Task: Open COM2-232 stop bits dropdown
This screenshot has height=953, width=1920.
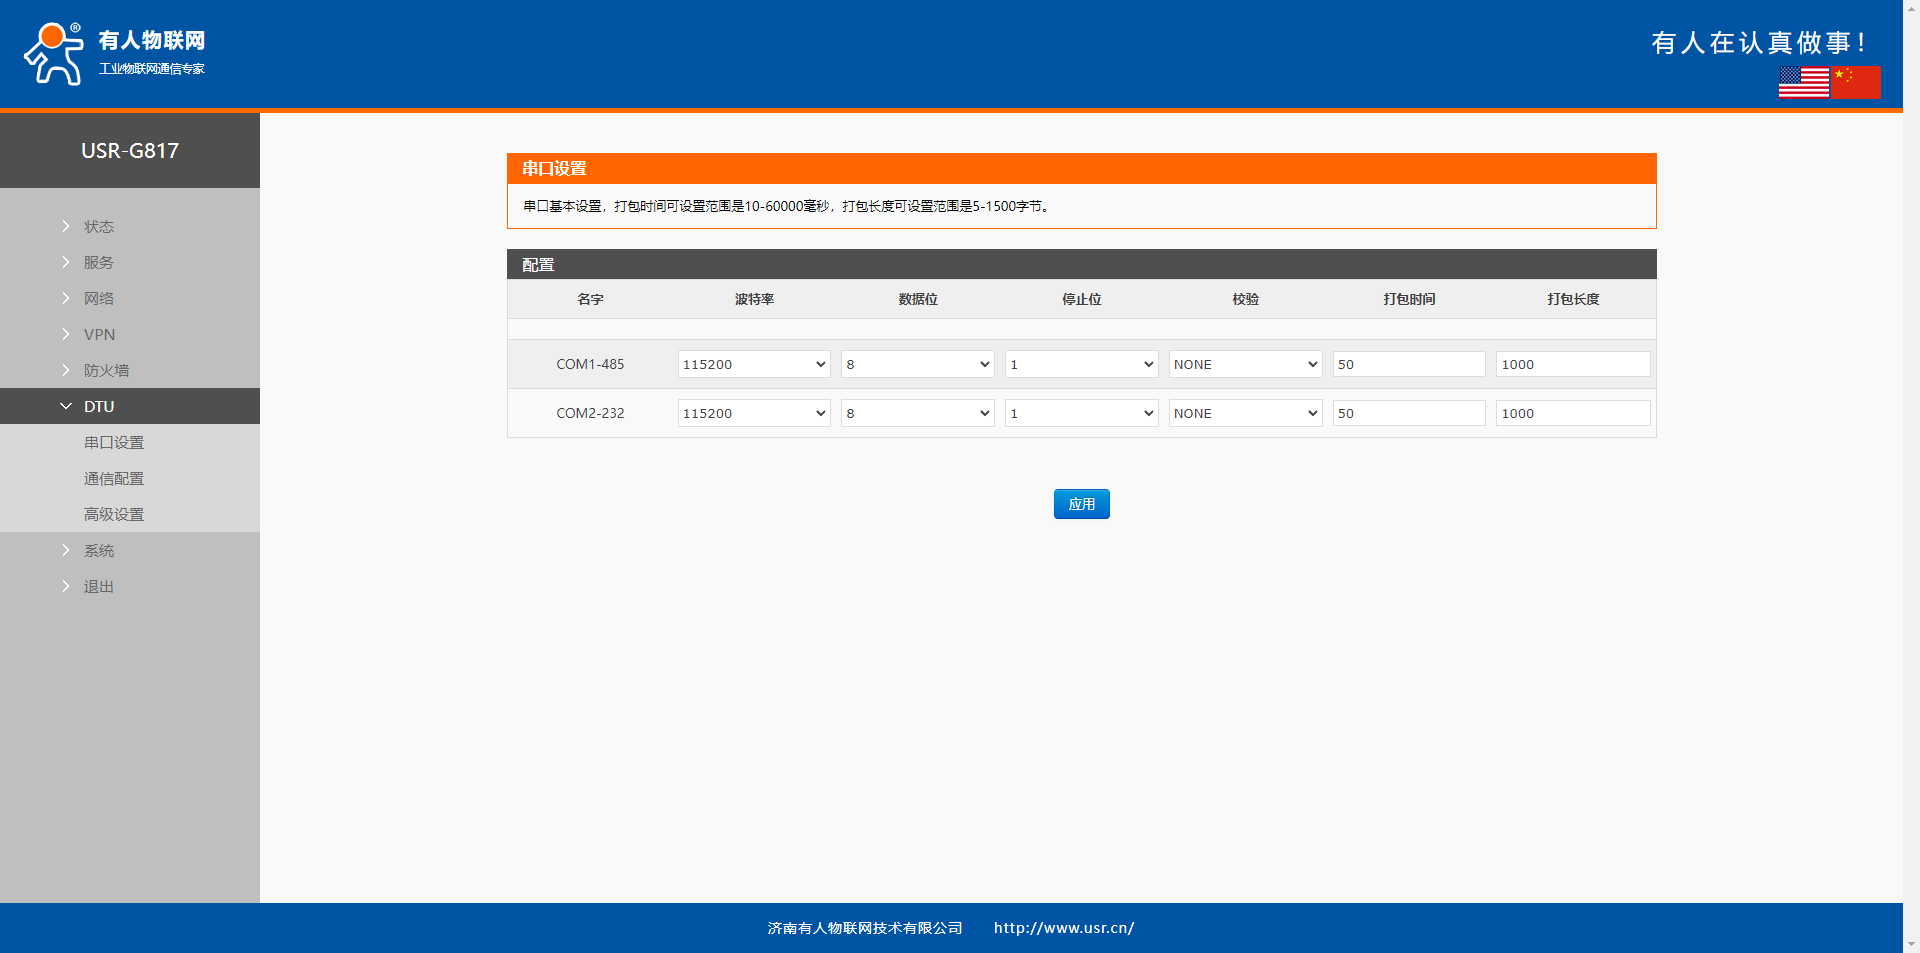Action: (x=1081, y=413)
